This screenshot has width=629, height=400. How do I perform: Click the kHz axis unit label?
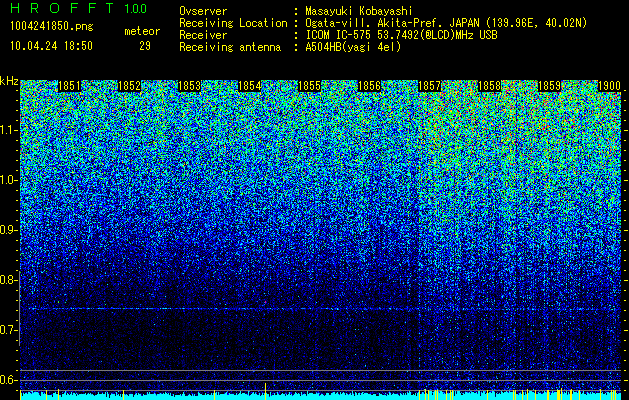pyautogui.click(x=9, y=81)
